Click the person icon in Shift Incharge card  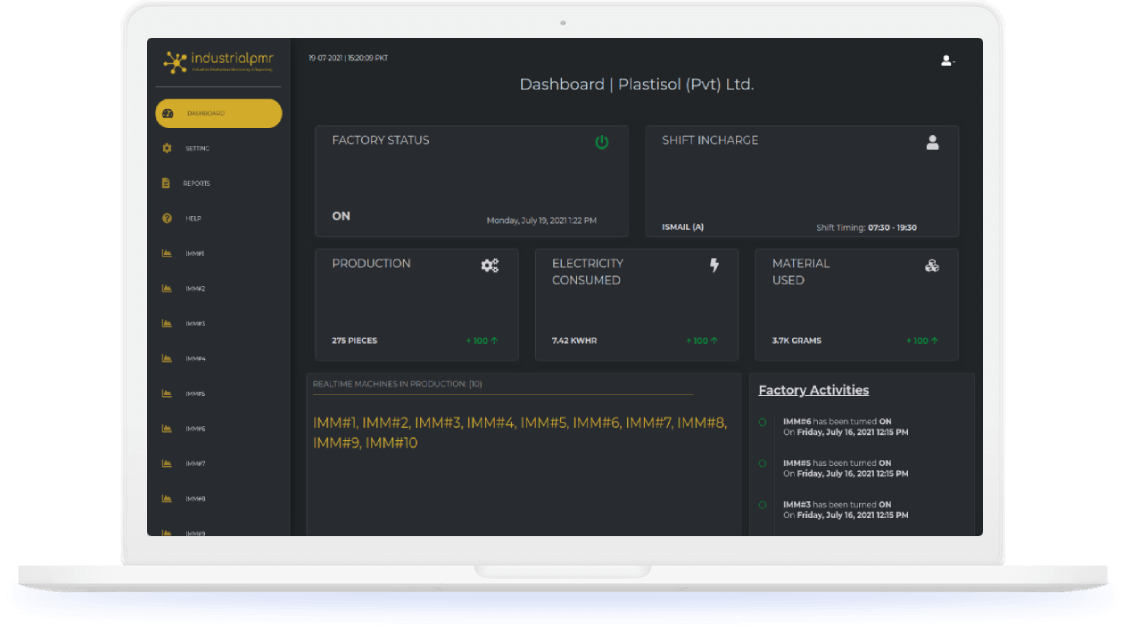[x=932, y=143]
